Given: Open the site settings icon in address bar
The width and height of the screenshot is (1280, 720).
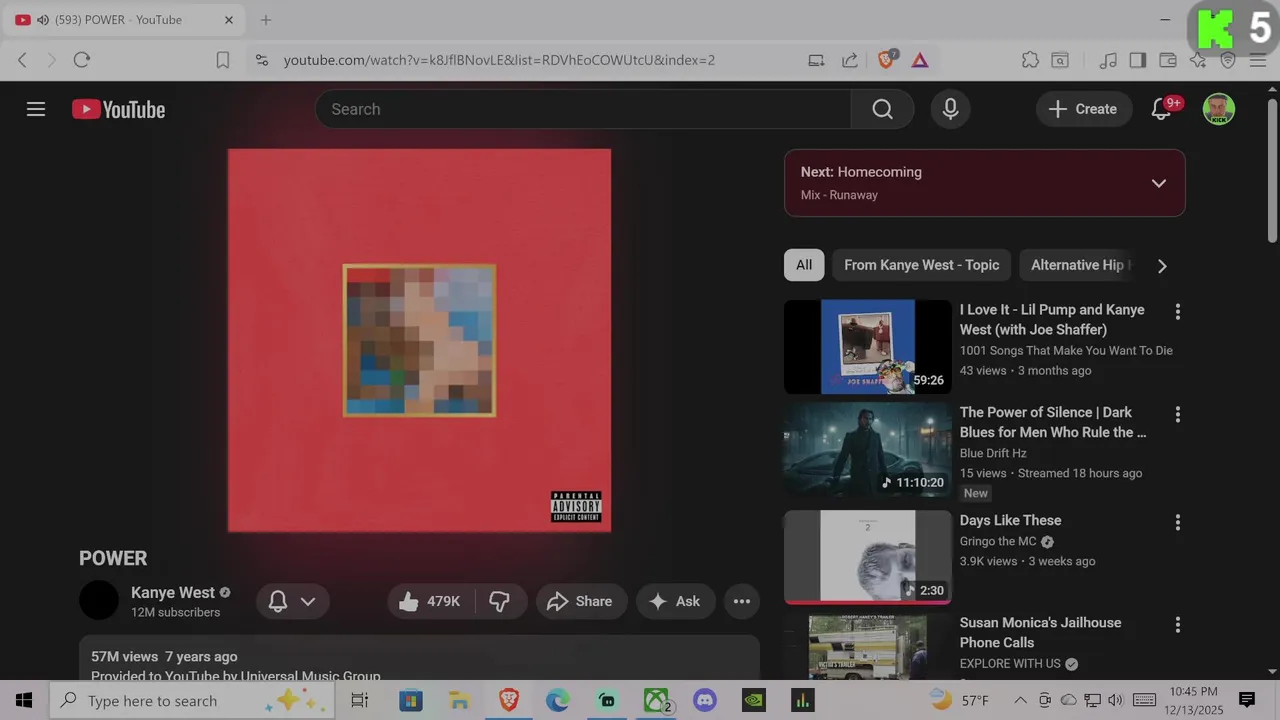Looking at the screenshot, I should click(262, 60).
